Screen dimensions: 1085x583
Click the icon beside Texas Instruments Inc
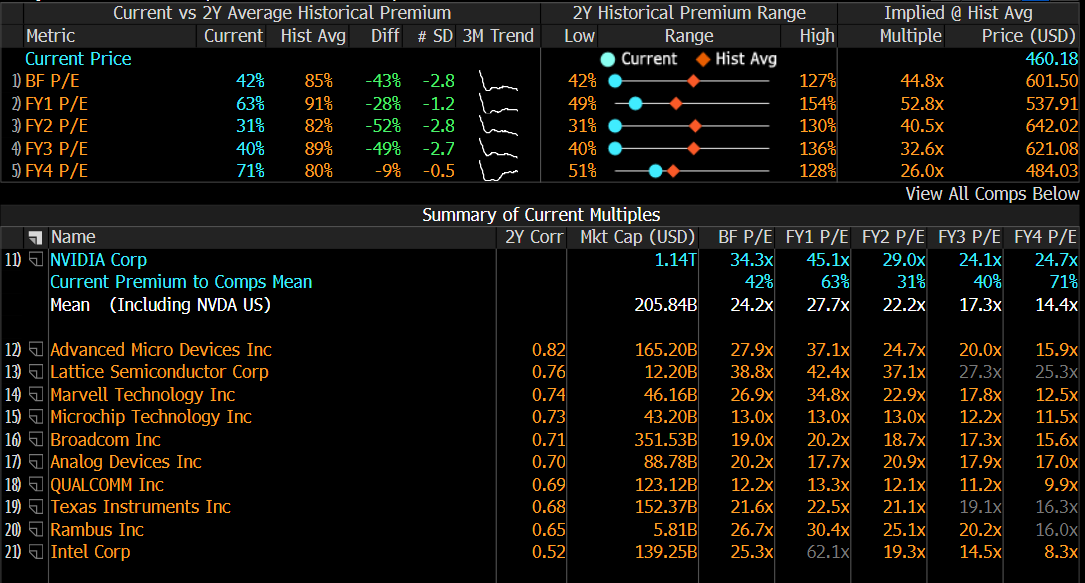pos(36,507)
